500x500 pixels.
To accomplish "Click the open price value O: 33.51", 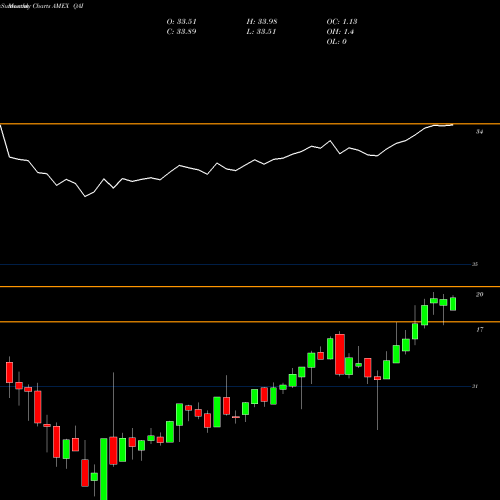I will (181, 22).
